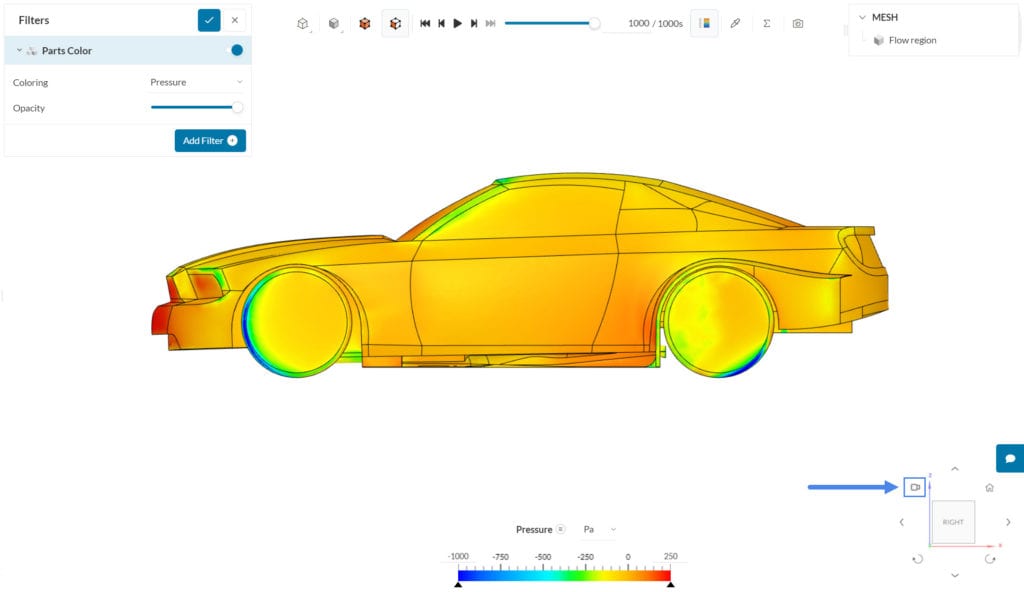1024x592 pixels.
Task: Open the color legend icon
Action: point(705,22)
